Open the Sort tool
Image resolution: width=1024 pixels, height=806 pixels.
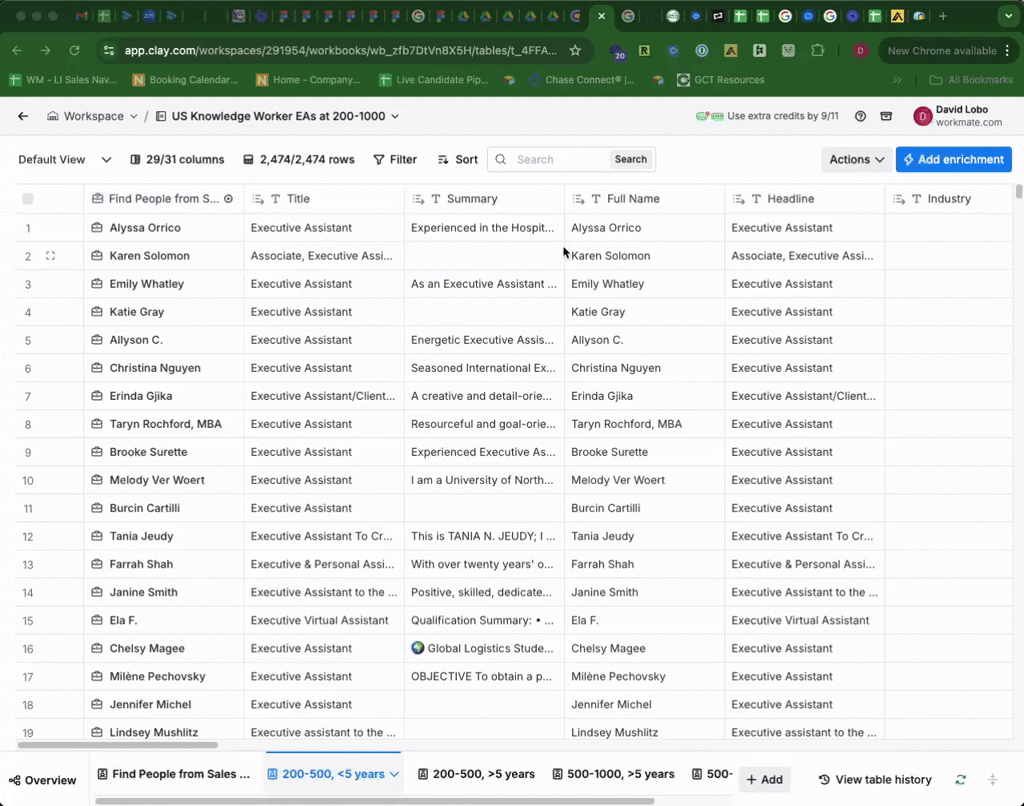(458, 159)
